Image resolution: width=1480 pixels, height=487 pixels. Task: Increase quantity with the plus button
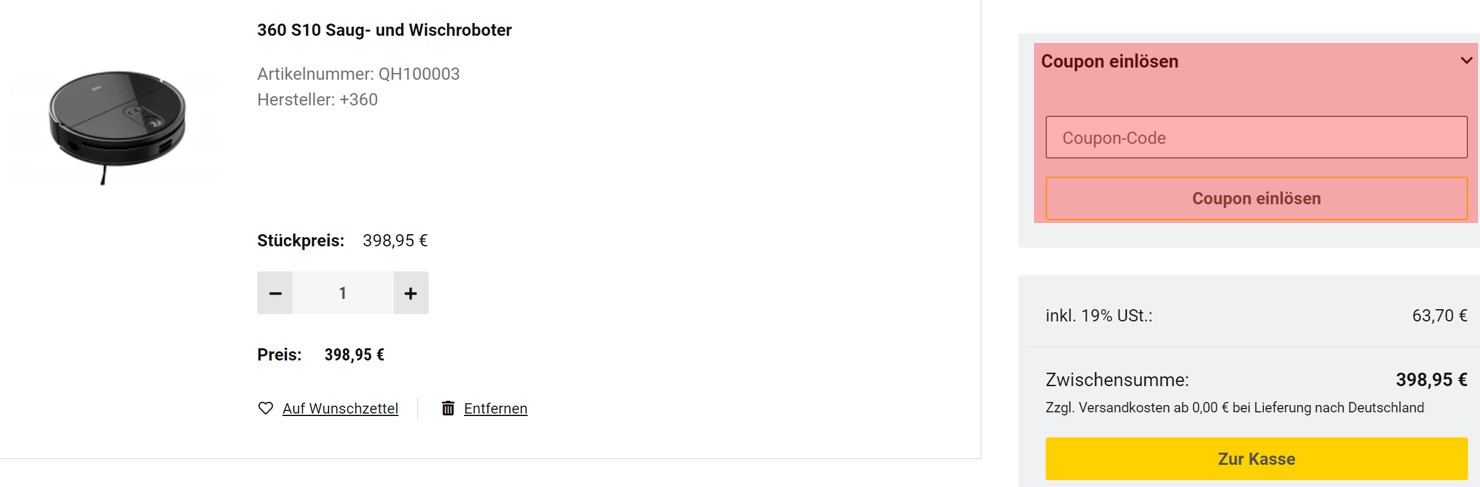pos(411,293)
